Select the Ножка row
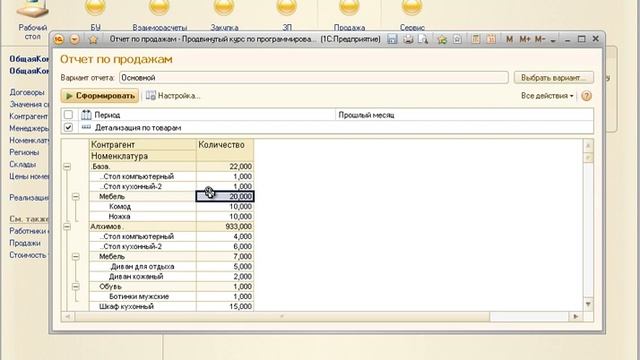 click(x=142, y=216)
